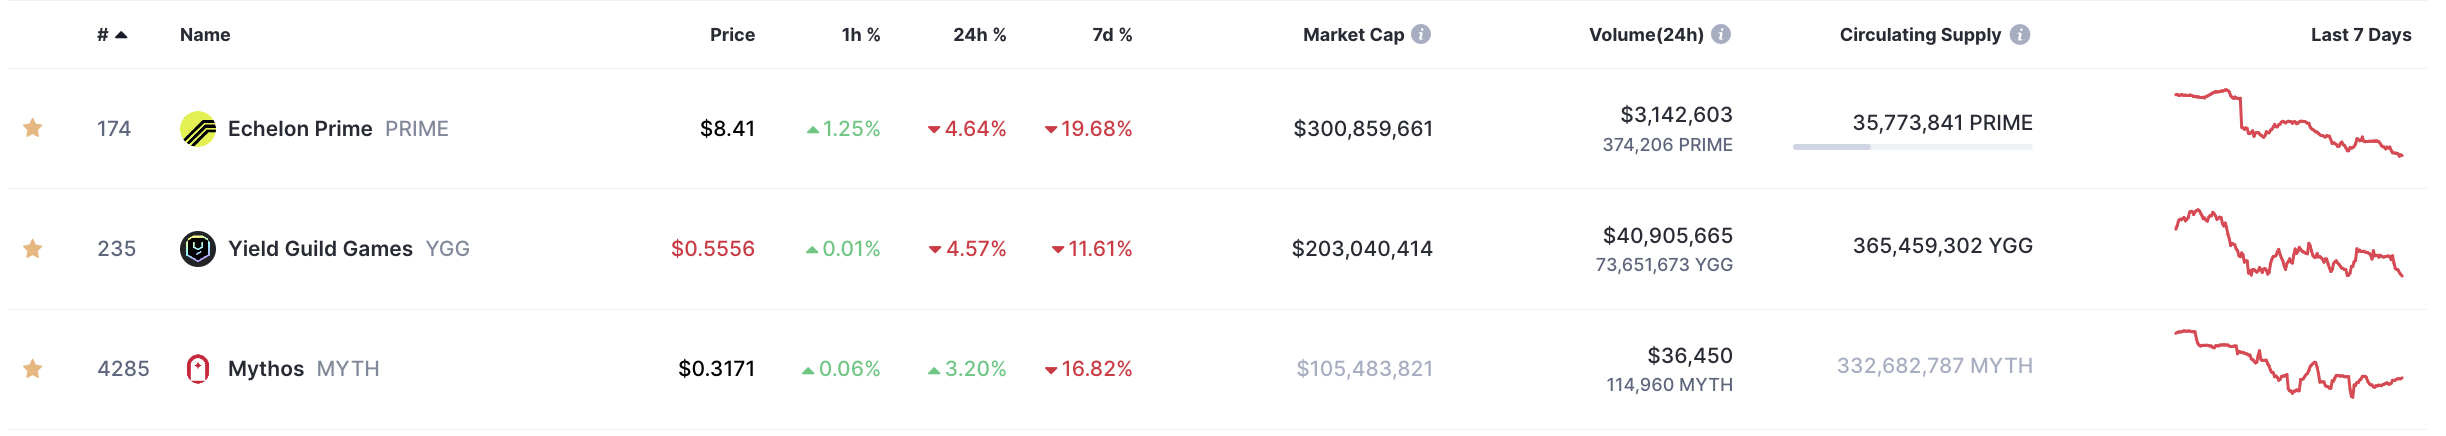Sort the table by Price column

[732, 35]
